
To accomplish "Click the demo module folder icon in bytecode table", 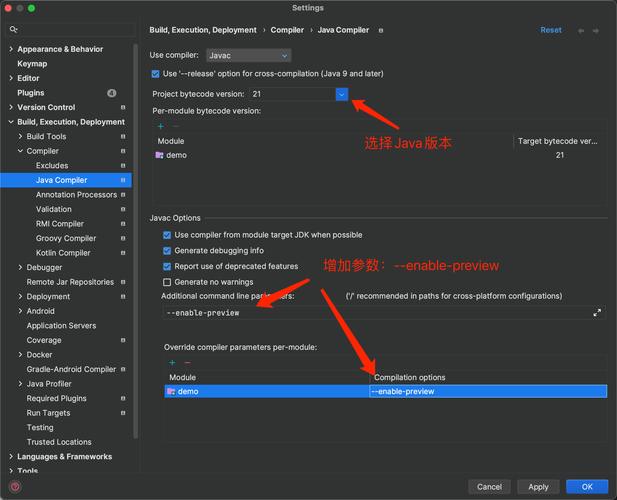I will pos(160,155).
